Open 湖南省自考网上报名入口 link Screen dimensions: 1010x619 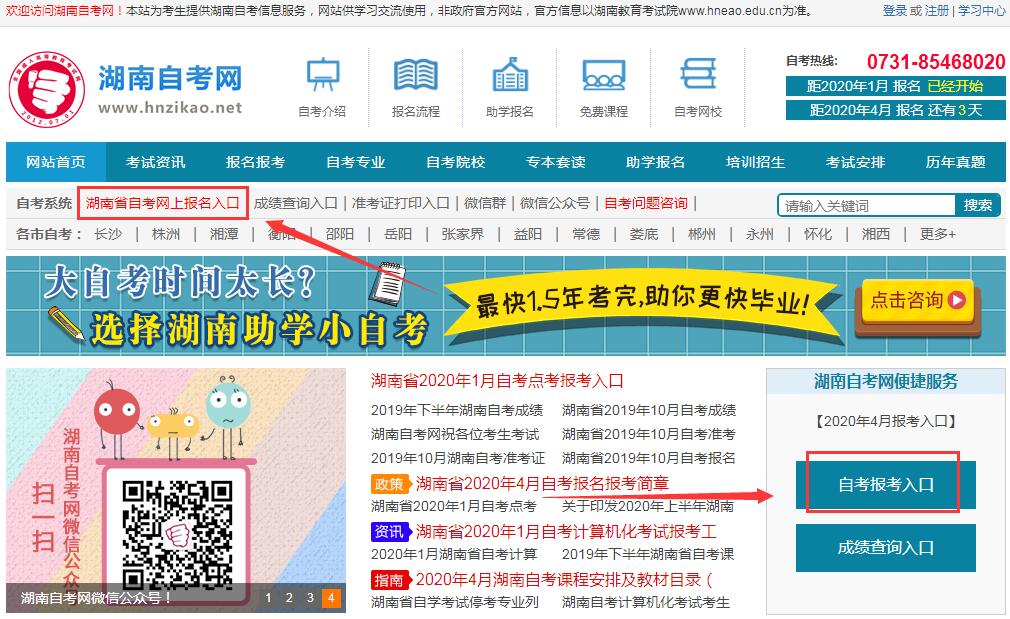click(162, 203)
